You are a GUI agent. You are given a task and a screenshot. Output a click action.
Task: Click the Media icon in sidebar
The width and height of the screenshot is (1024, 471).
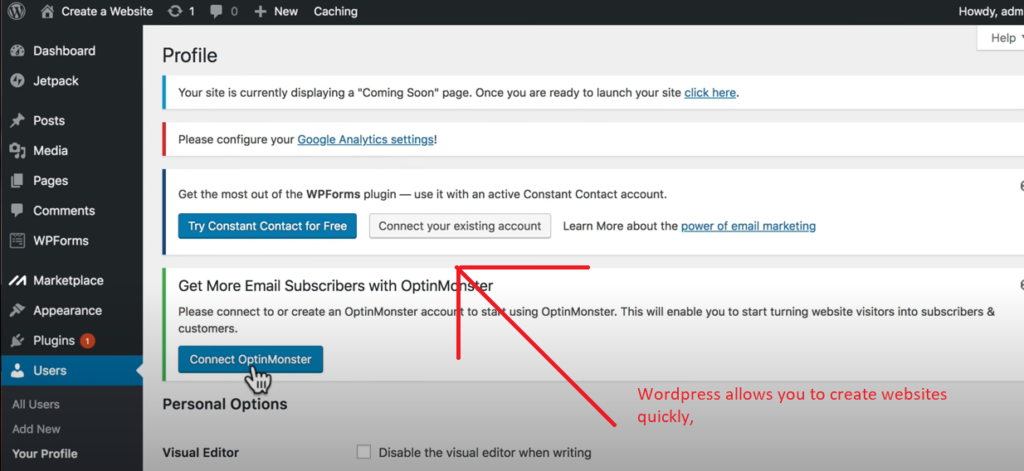point(18,150)
